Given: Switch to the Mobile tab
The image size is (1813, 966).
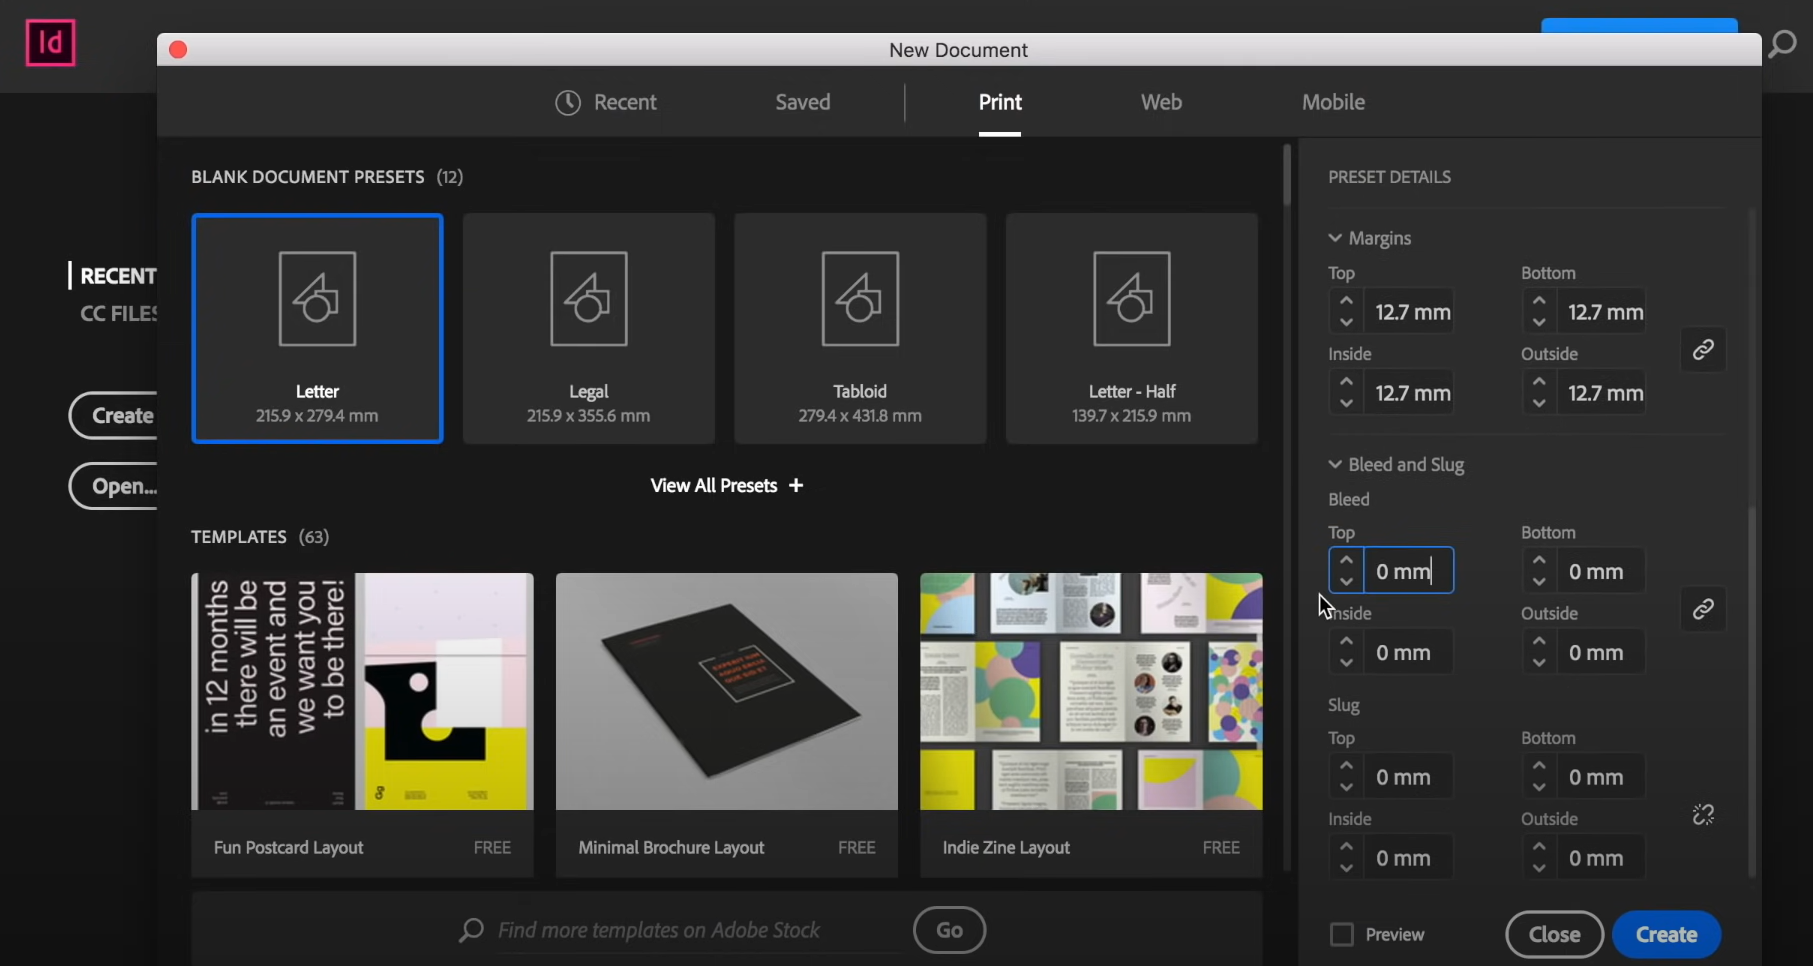Looking at the screenshot, I should click(x=1333, y=102).
